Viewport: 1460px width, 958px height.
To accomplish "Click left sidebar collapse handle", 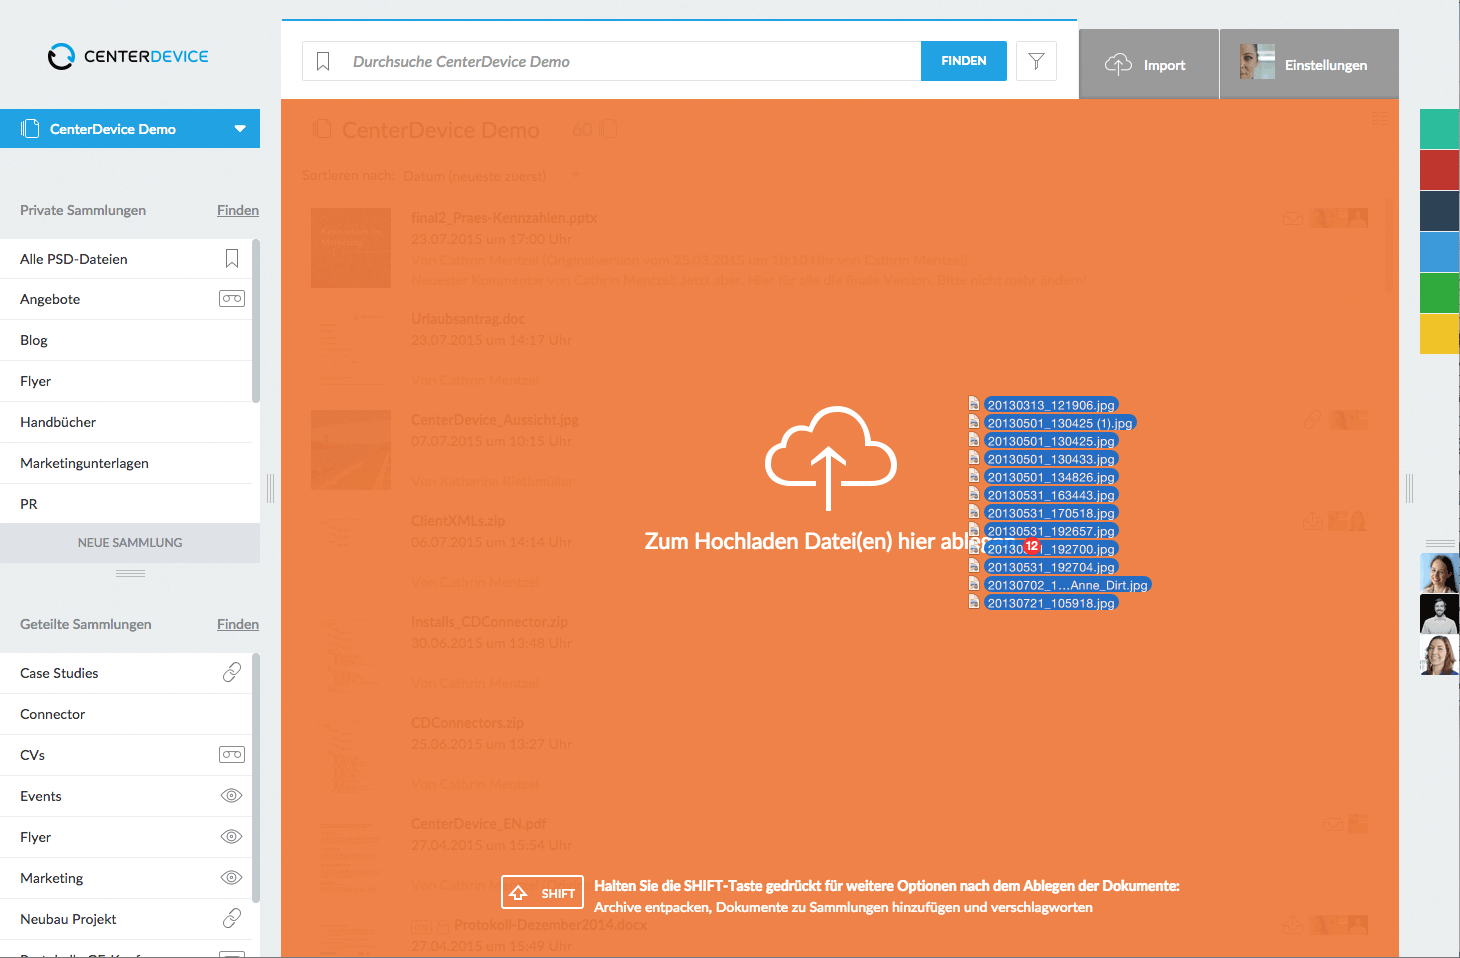I will (270, 488).
